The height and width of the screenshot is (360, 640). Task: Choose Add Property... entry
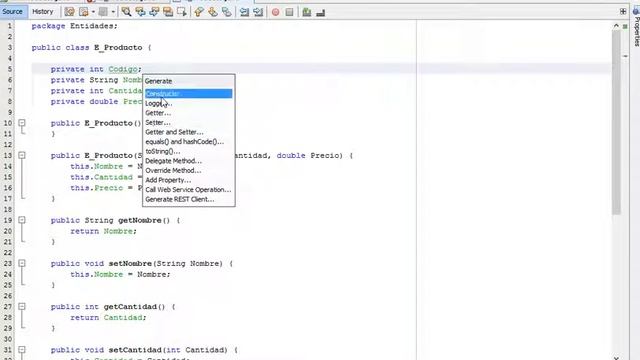189,180
